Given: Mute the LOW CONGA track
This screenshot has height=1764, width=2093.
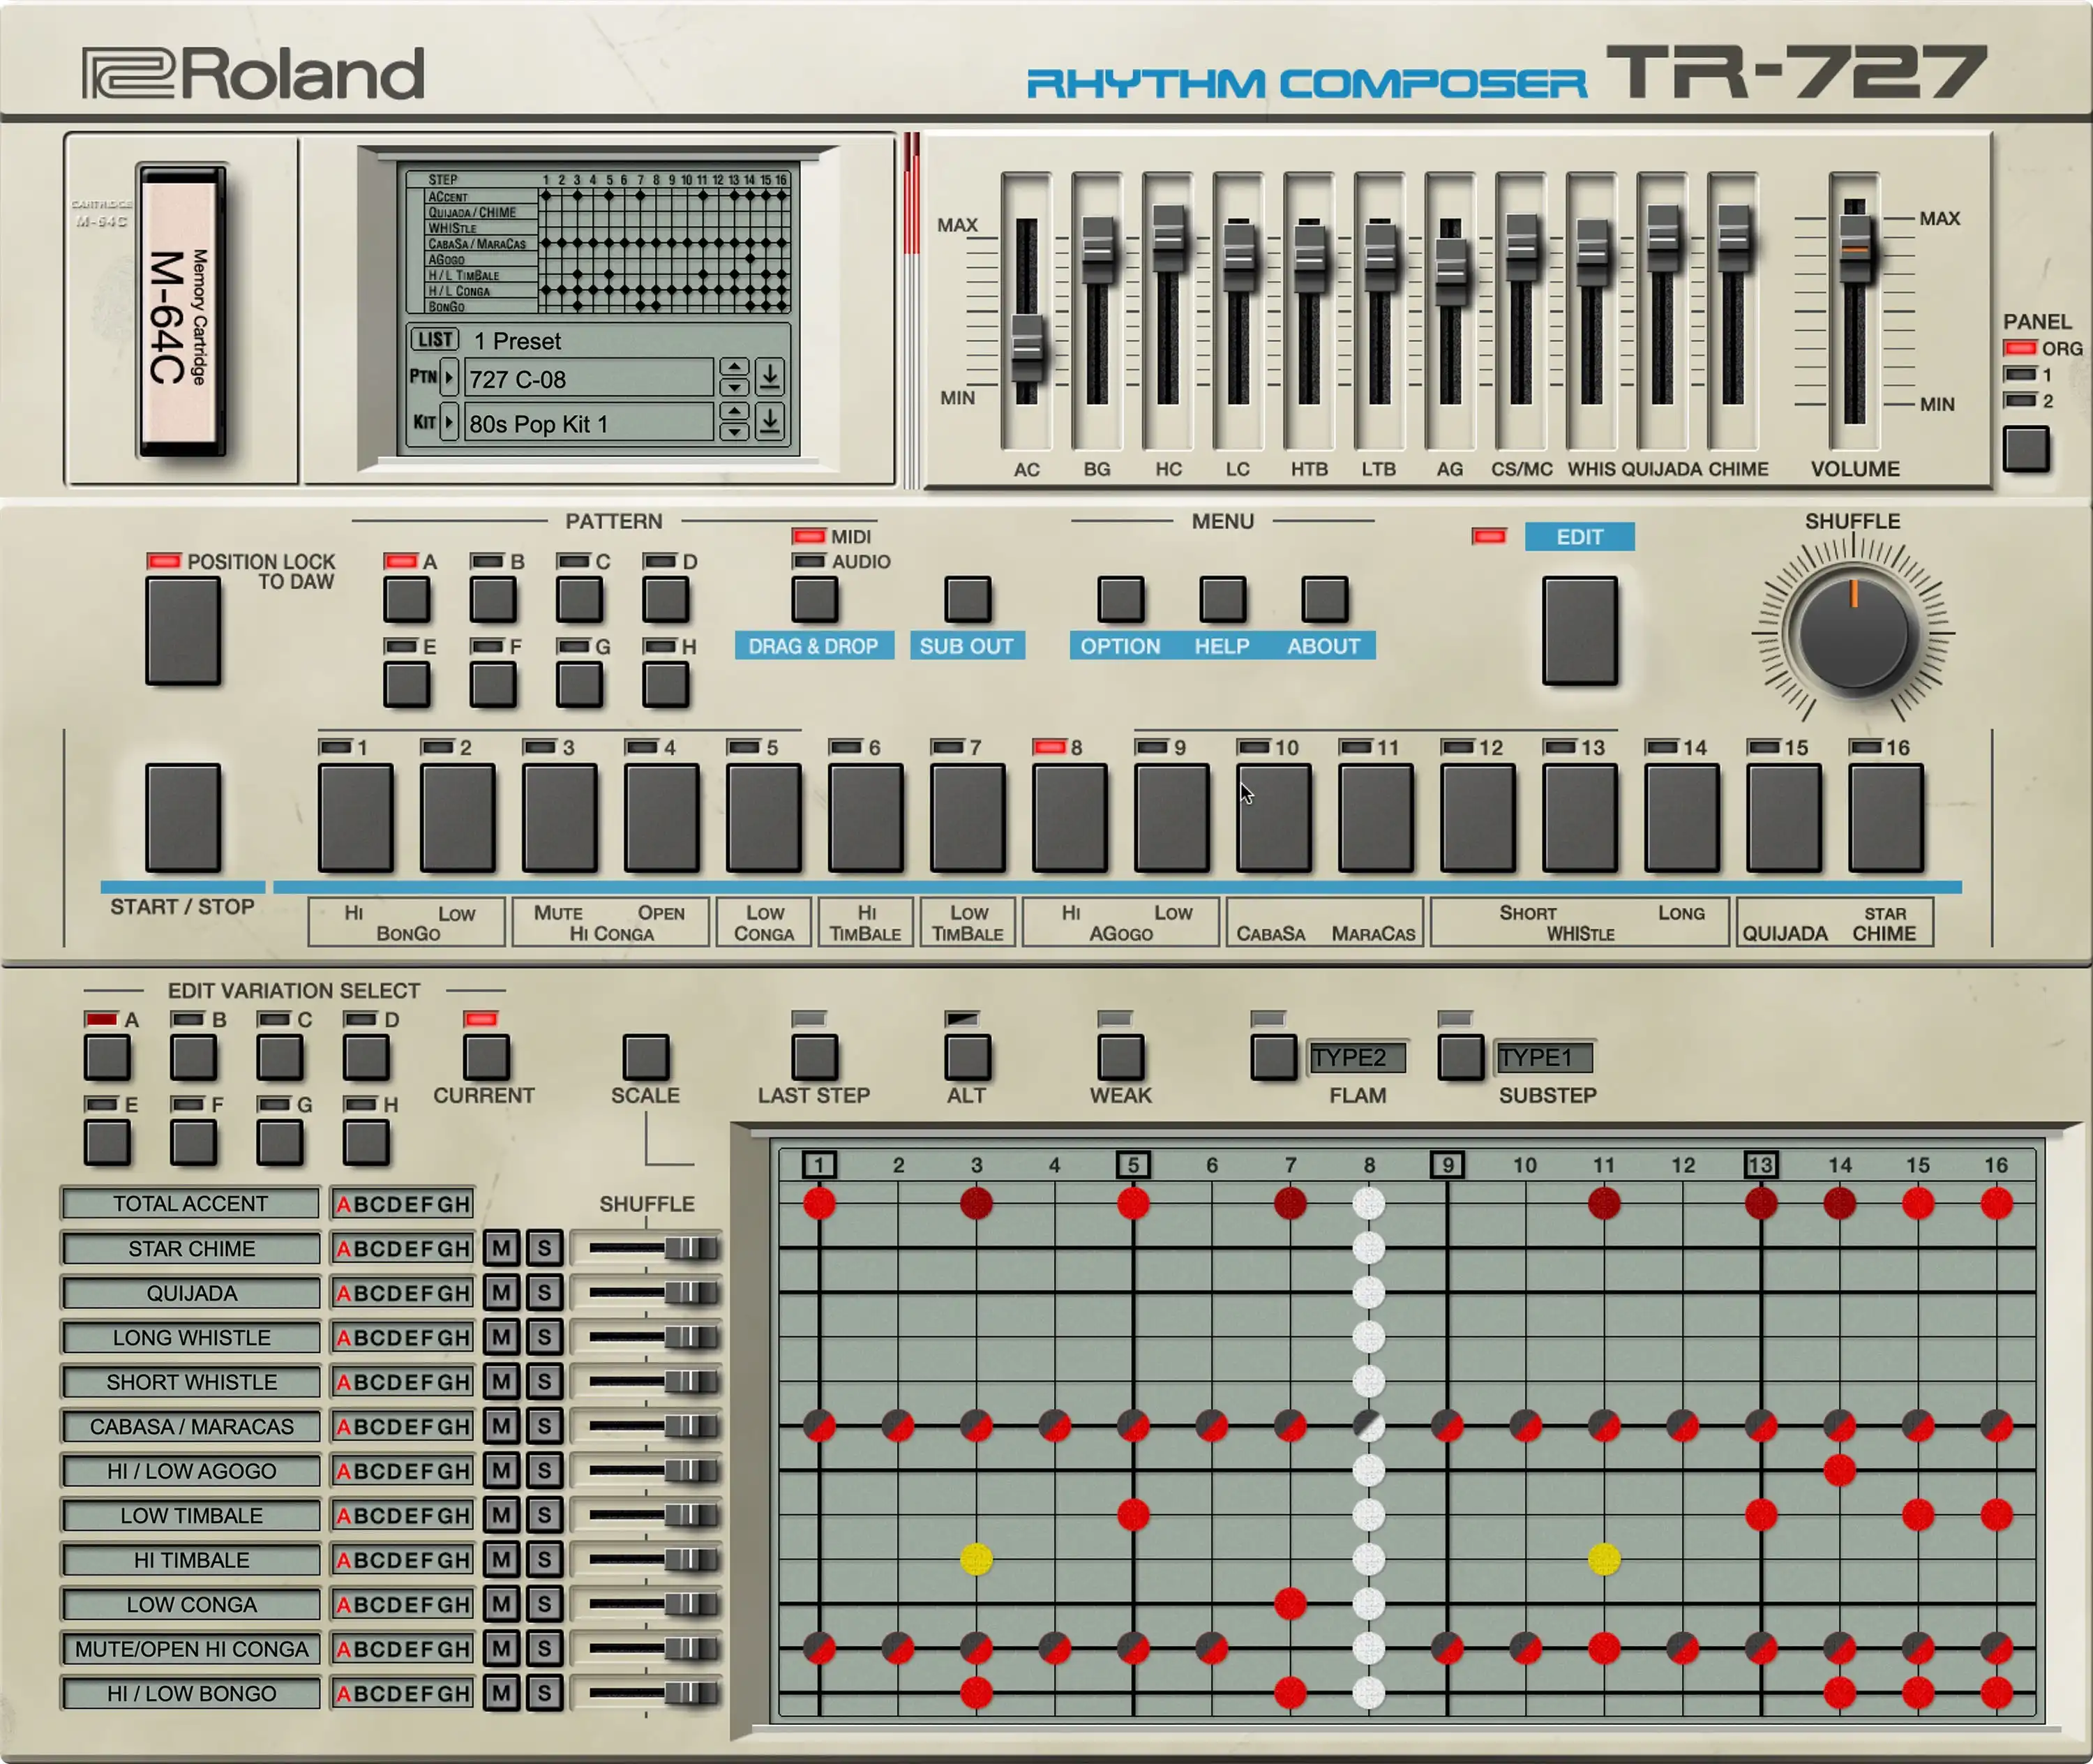Looking at the screenshot, I should pos(501,1604).
